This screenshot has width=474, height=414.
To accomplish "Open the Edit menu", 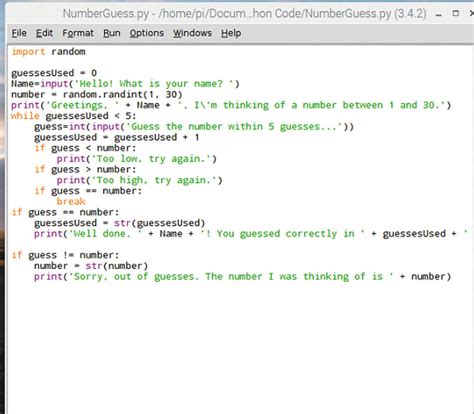I will point(44,33).
